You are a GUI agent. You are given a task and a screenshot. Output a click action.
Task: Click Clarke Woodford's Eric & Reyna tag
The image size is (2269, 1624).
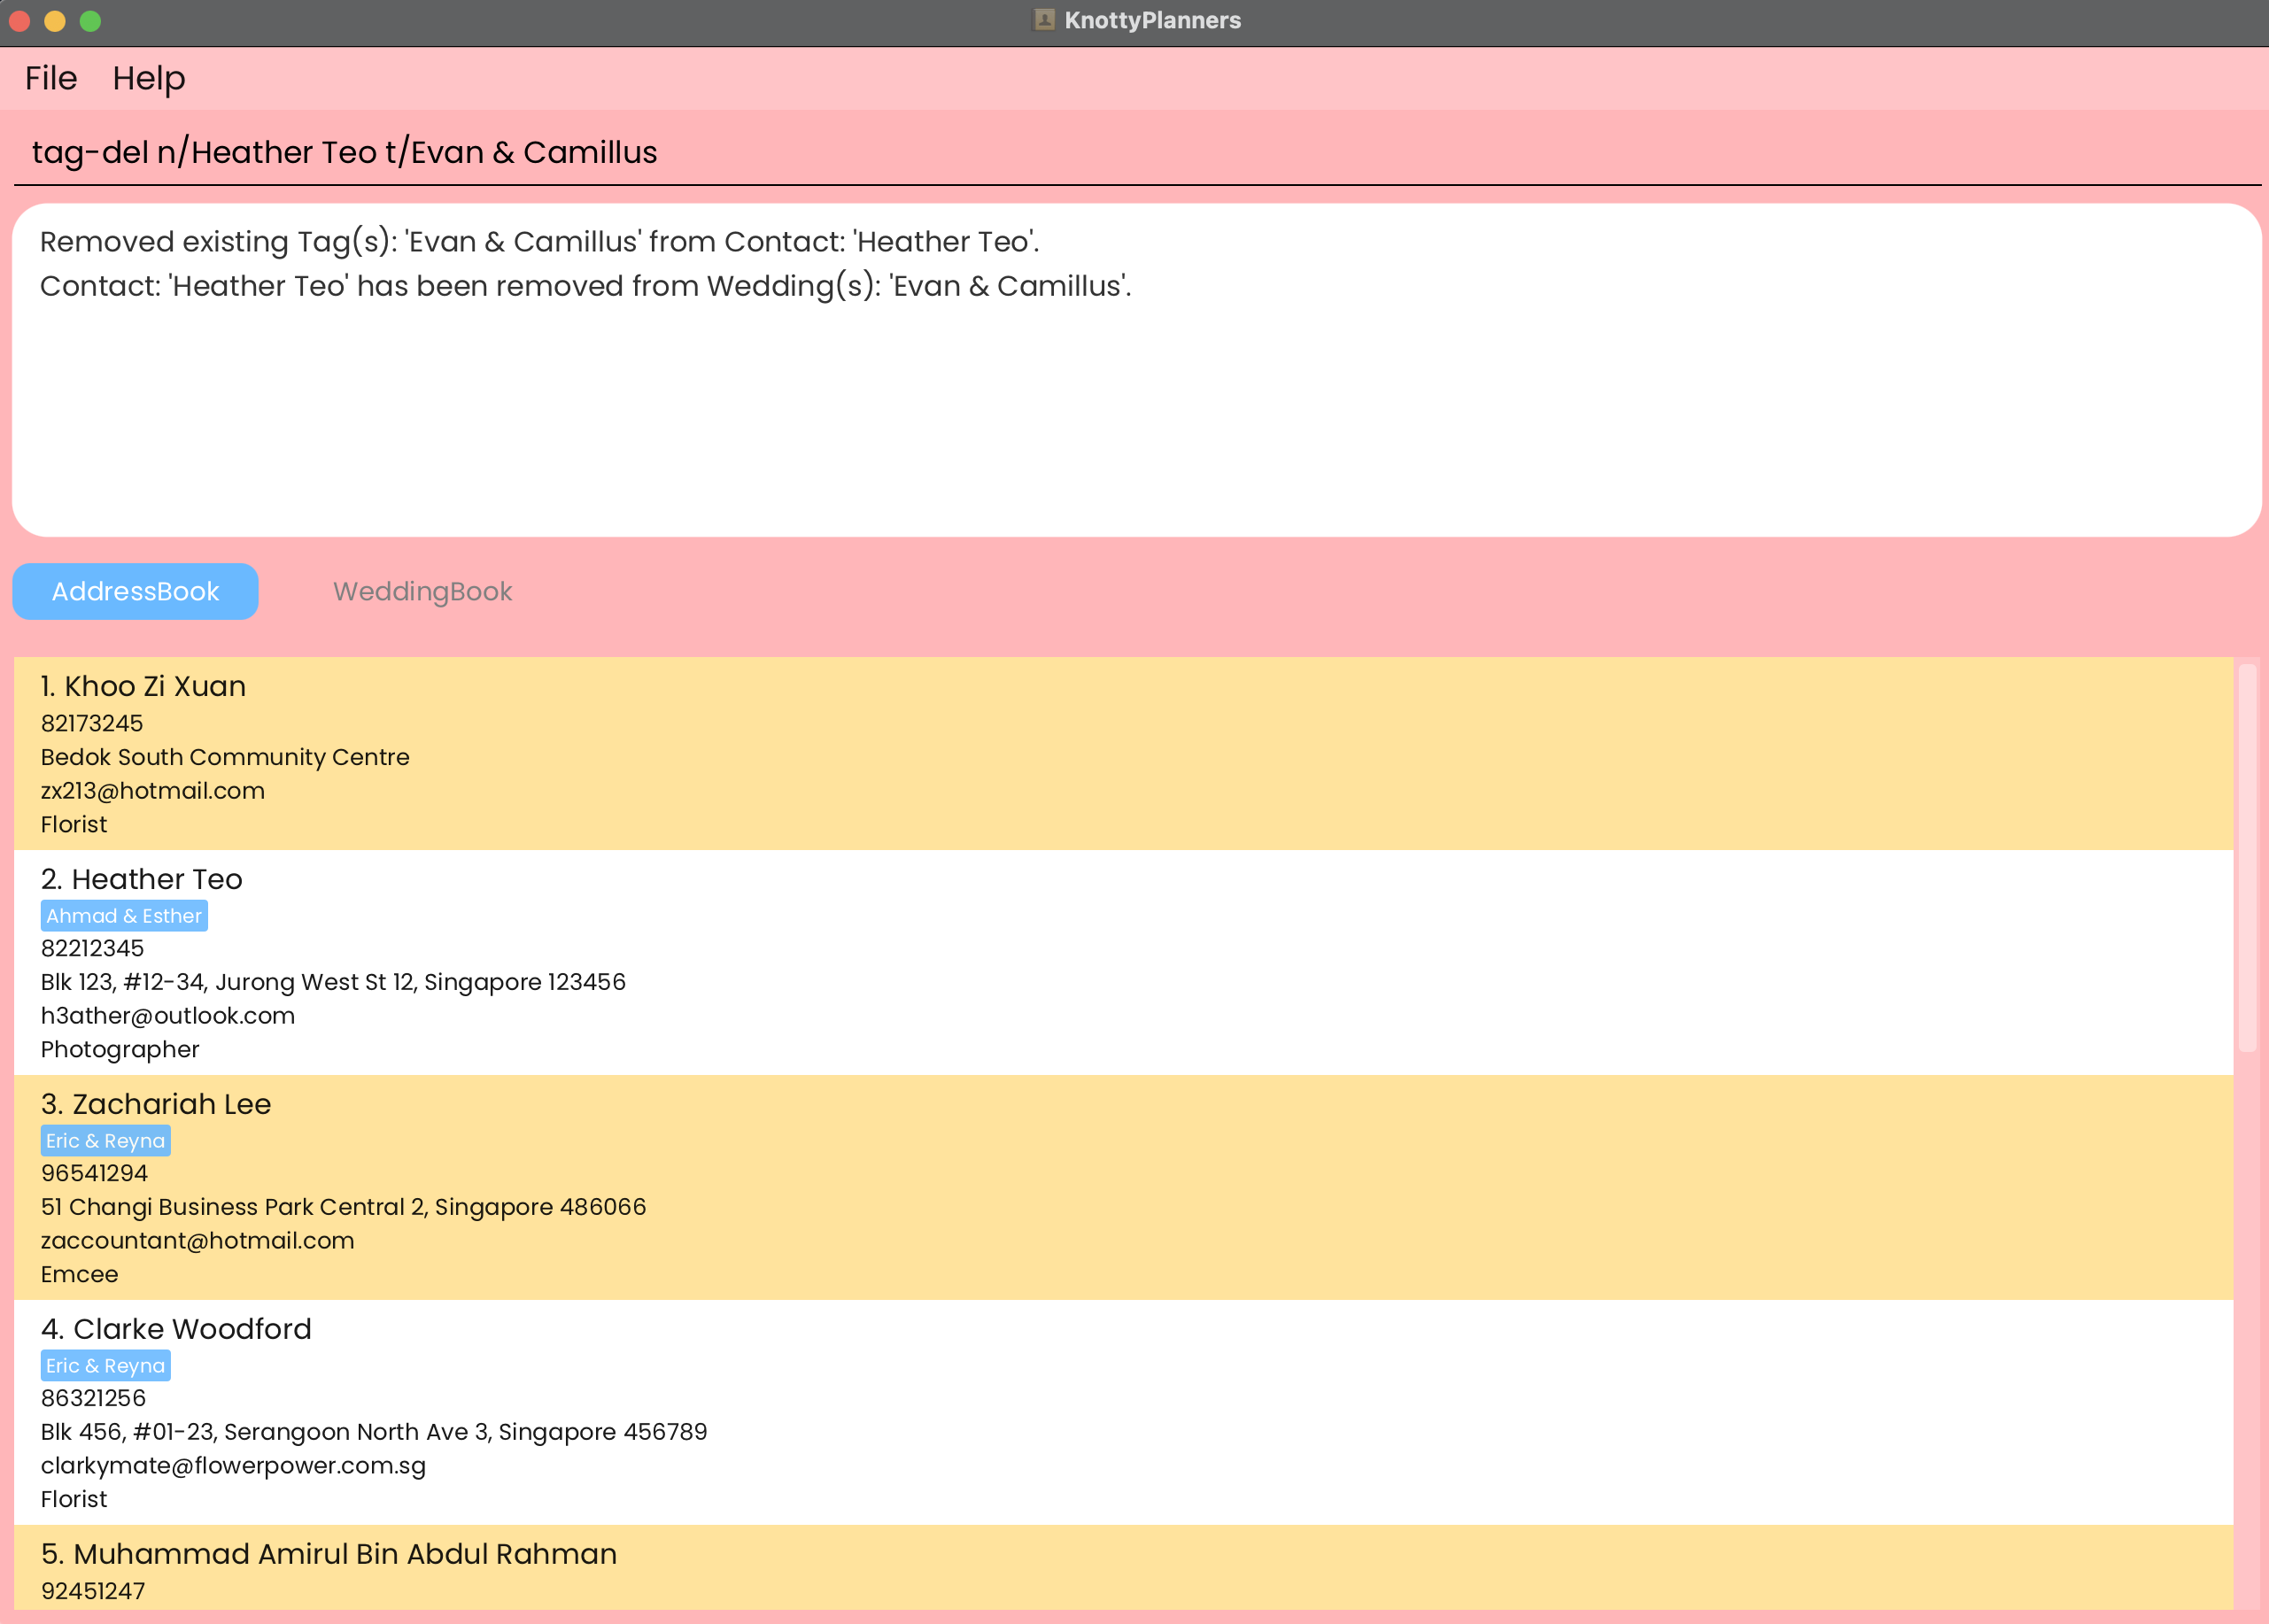[x=105, y=1366]
